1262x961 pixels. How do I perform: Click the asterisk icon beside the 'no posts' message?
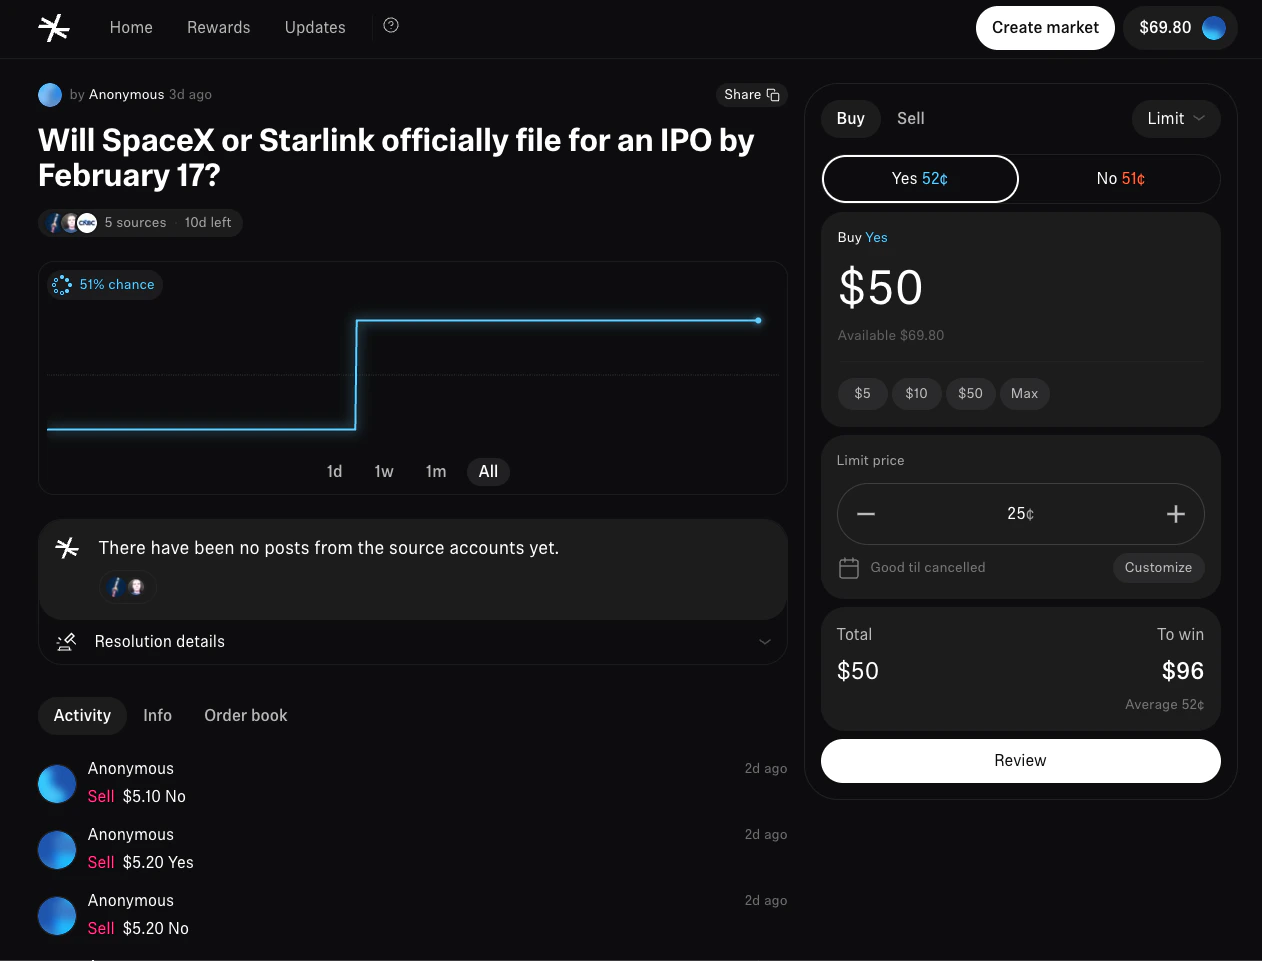pyautogui.click(x=67, y=548)
